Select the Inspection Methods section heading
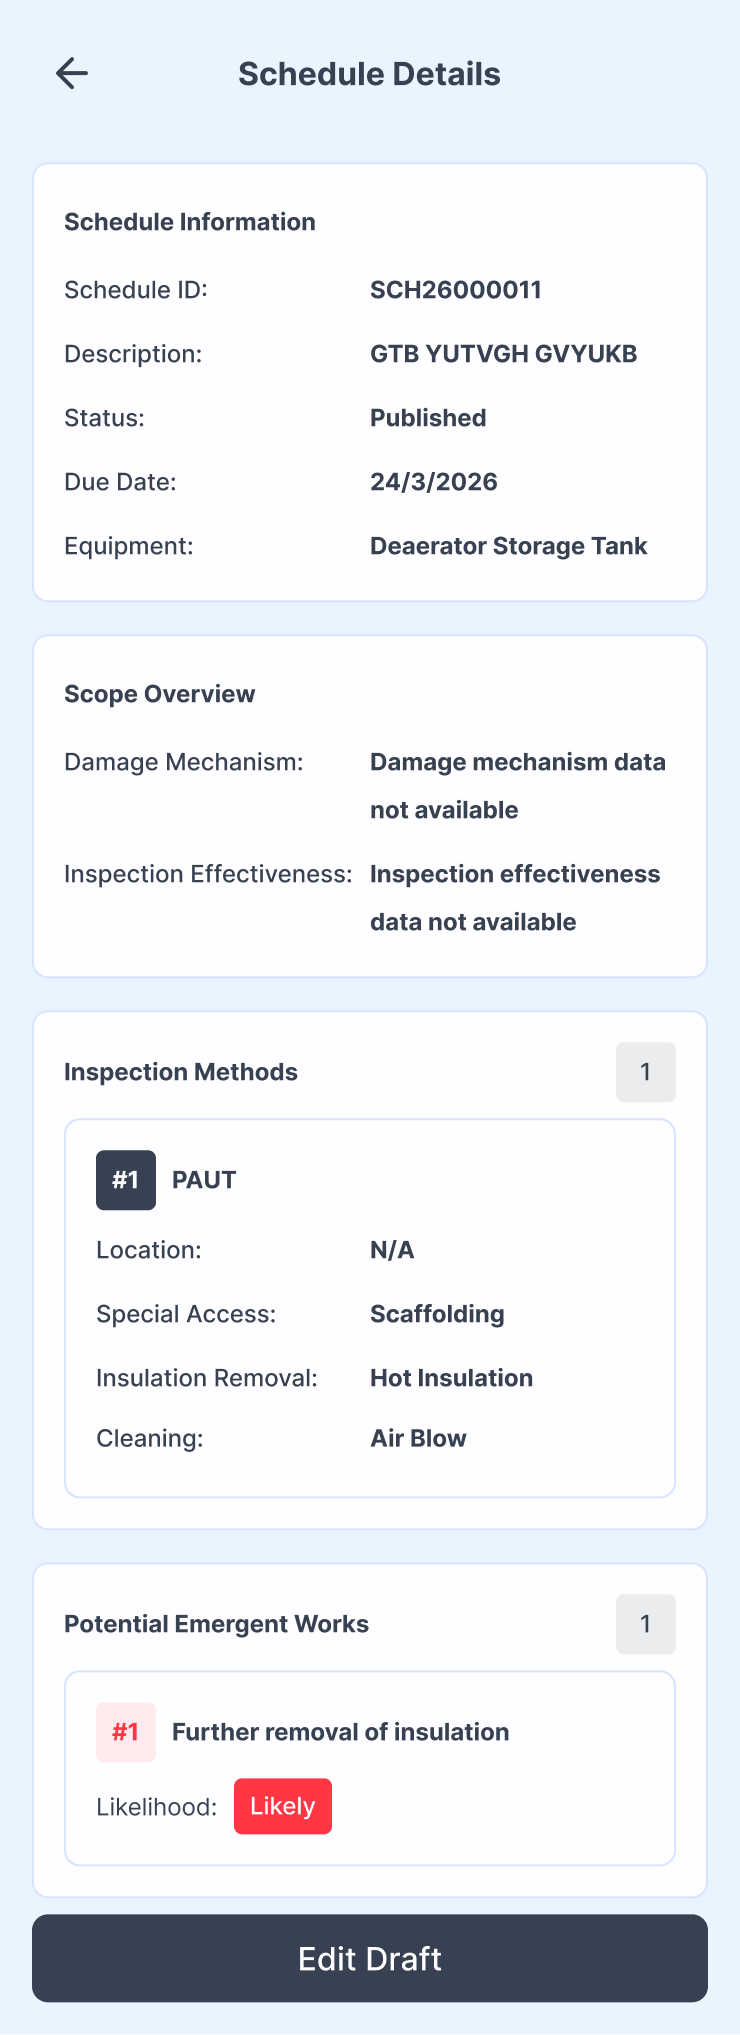 [181, 1072]
